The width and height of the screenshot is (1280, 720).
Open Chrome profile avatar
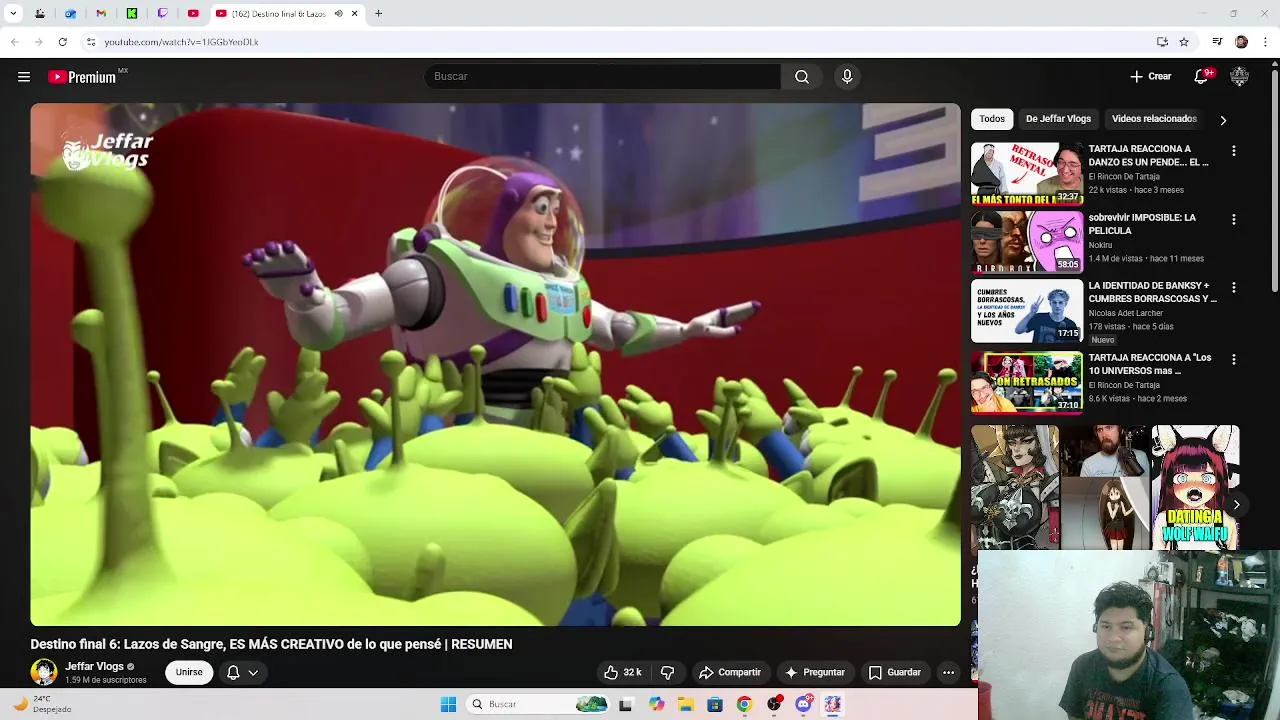click(x=1241, y=42)
